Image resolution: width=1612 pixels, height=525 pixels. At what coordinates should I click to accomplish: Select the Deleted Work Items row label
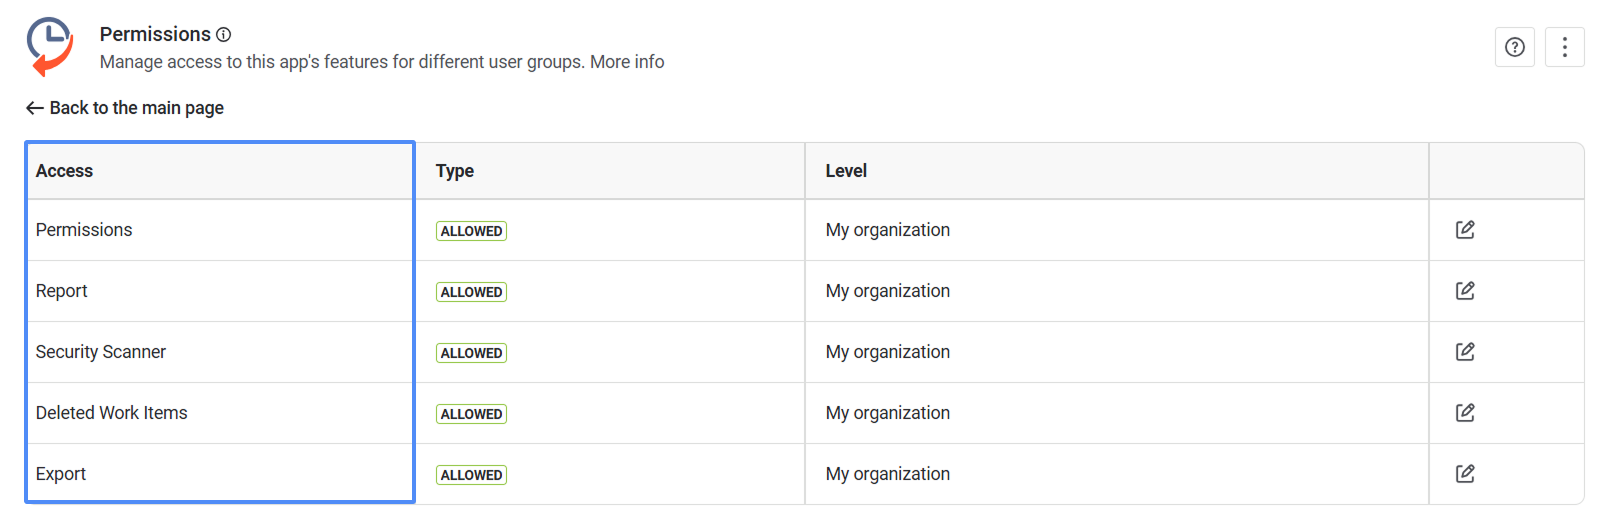(x=112, y=413)
